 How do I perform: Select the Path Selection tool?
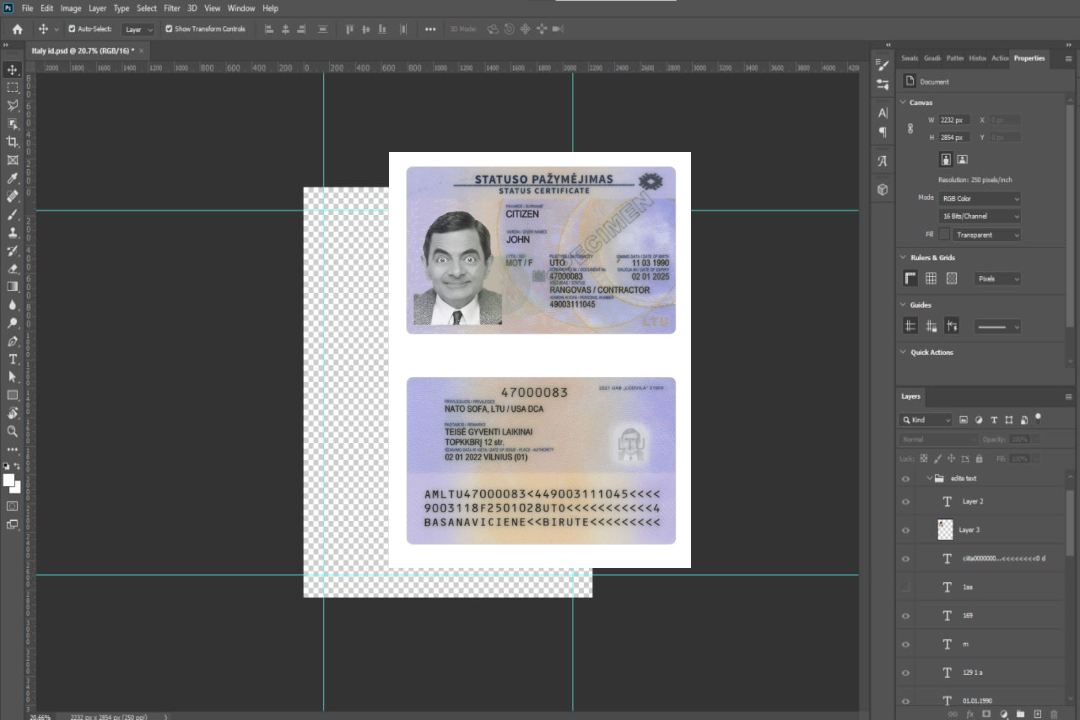click(12, 377)
